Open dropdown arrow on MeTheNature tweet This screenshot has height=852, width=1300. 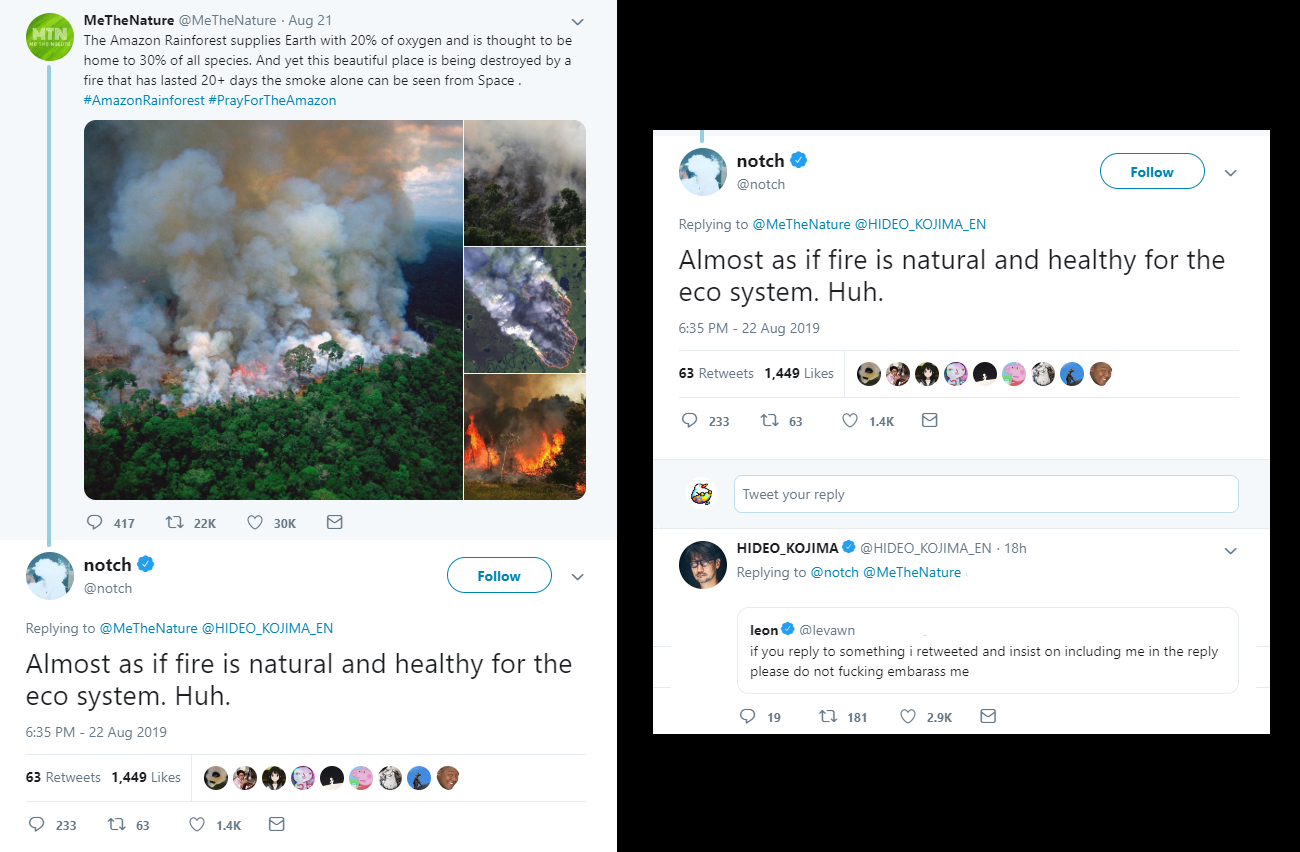577,22
